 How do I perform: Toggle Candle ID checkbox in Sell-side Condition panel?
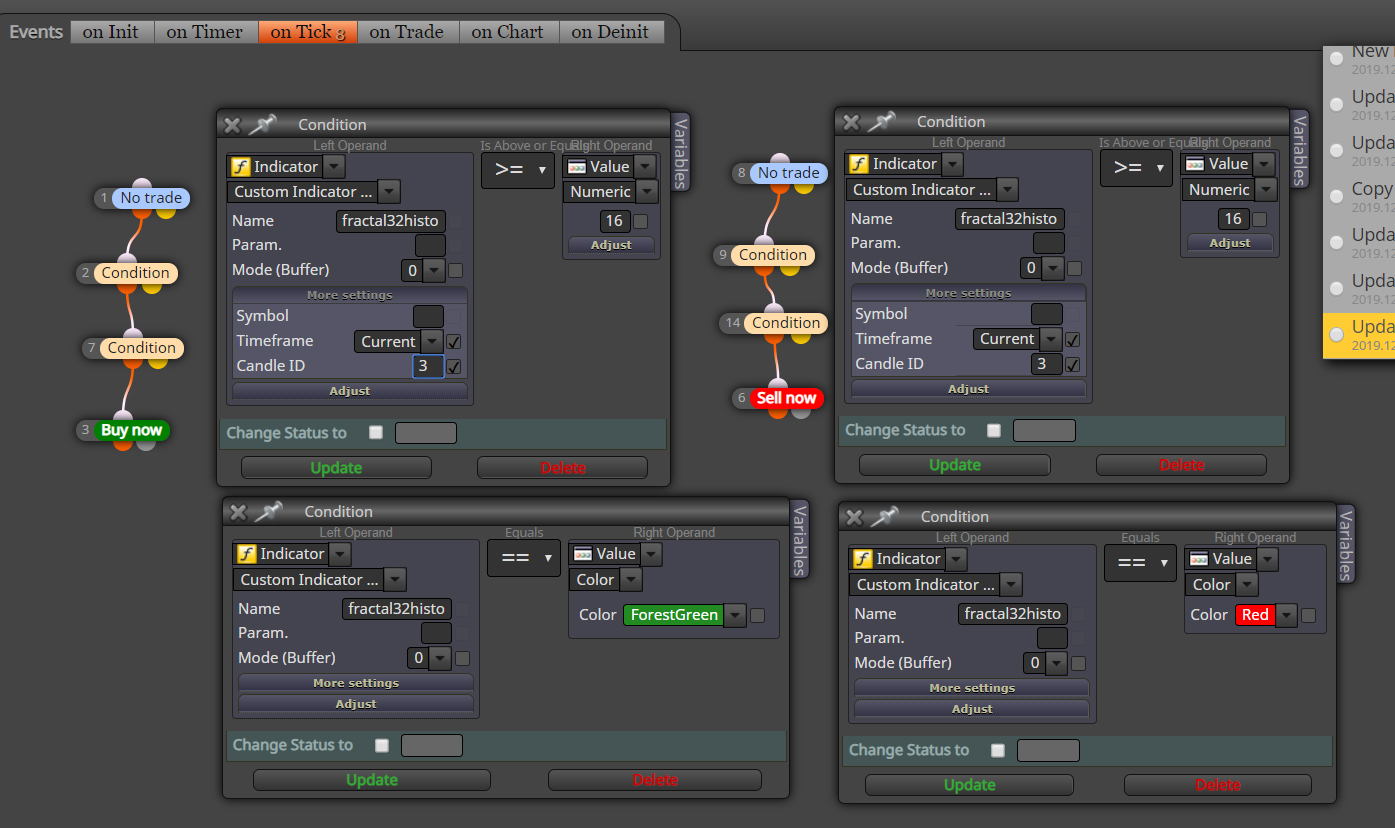coord(1073,365)
